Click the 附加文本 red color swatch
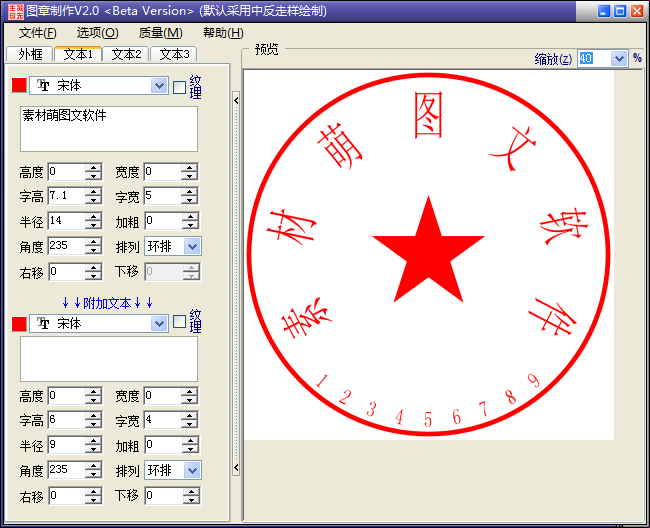This screenshot has width=650, height=528. tap(19, 323)
